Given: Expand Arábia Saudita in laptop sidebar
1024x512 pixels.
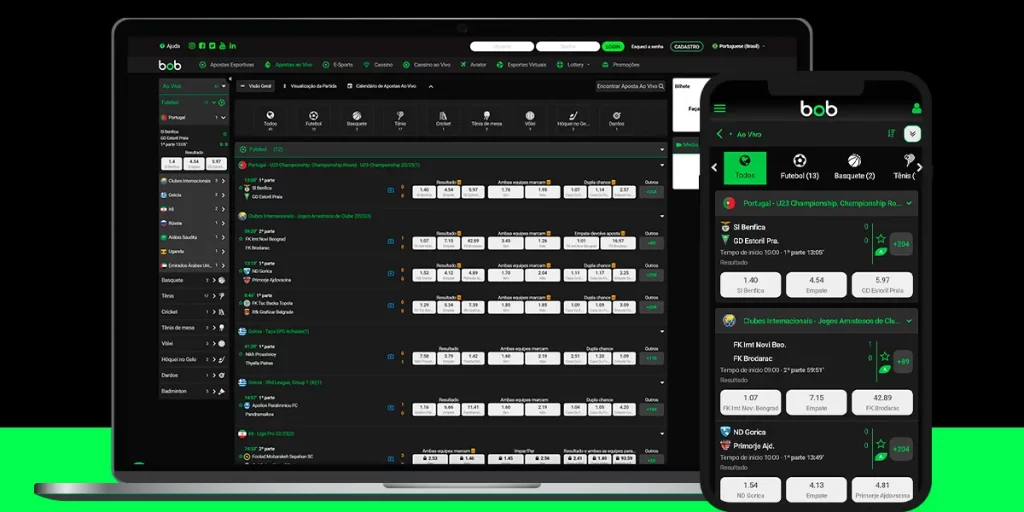Looking at the screenshot, I should pyautogui.click(x=225, y=237).
